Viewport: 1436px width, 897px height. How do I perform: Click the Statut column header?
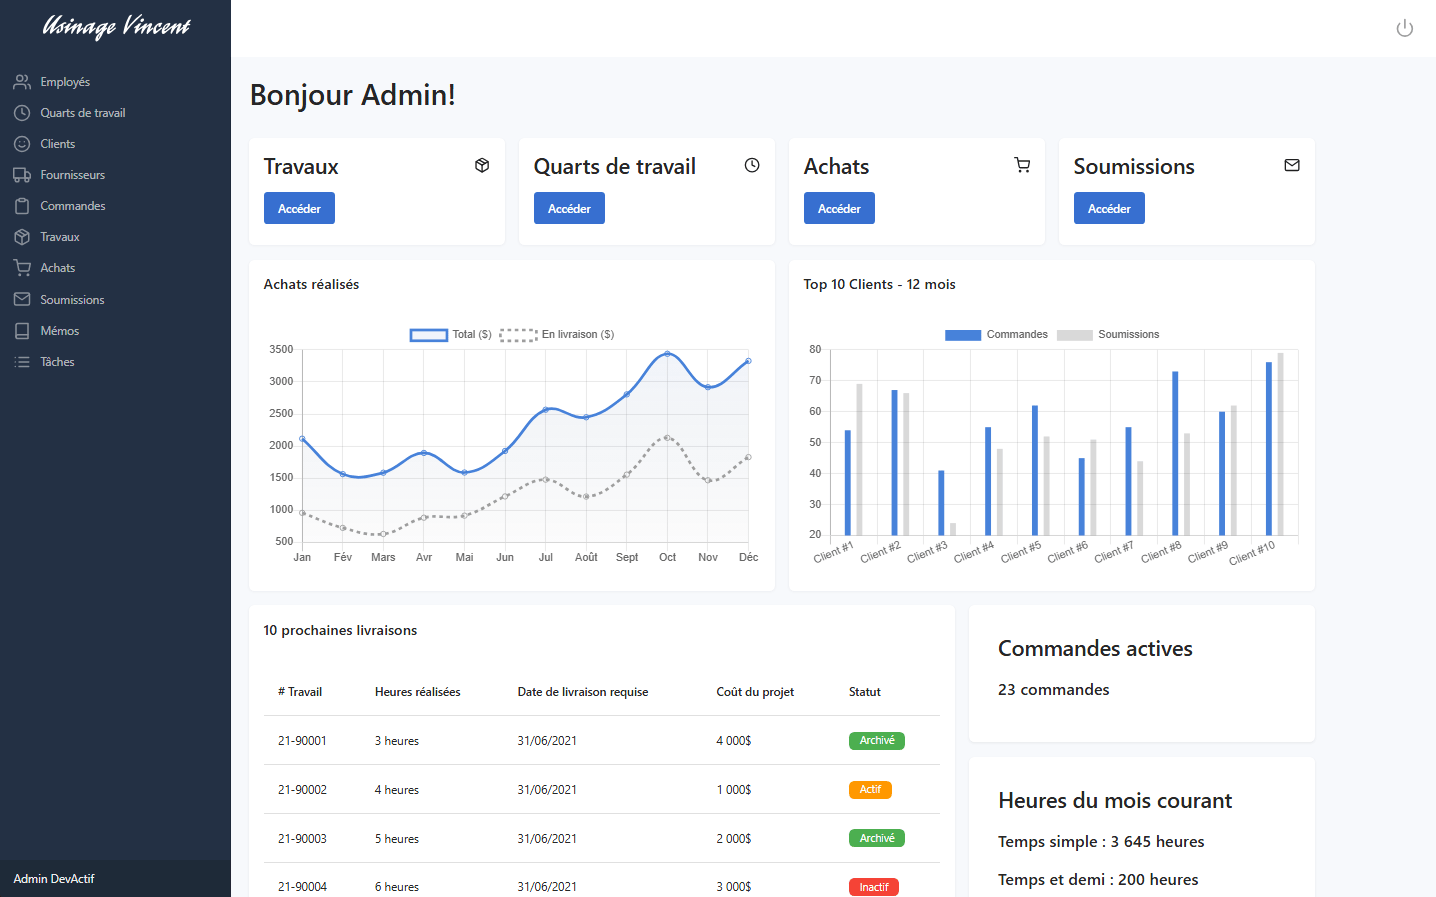[865, 692]
